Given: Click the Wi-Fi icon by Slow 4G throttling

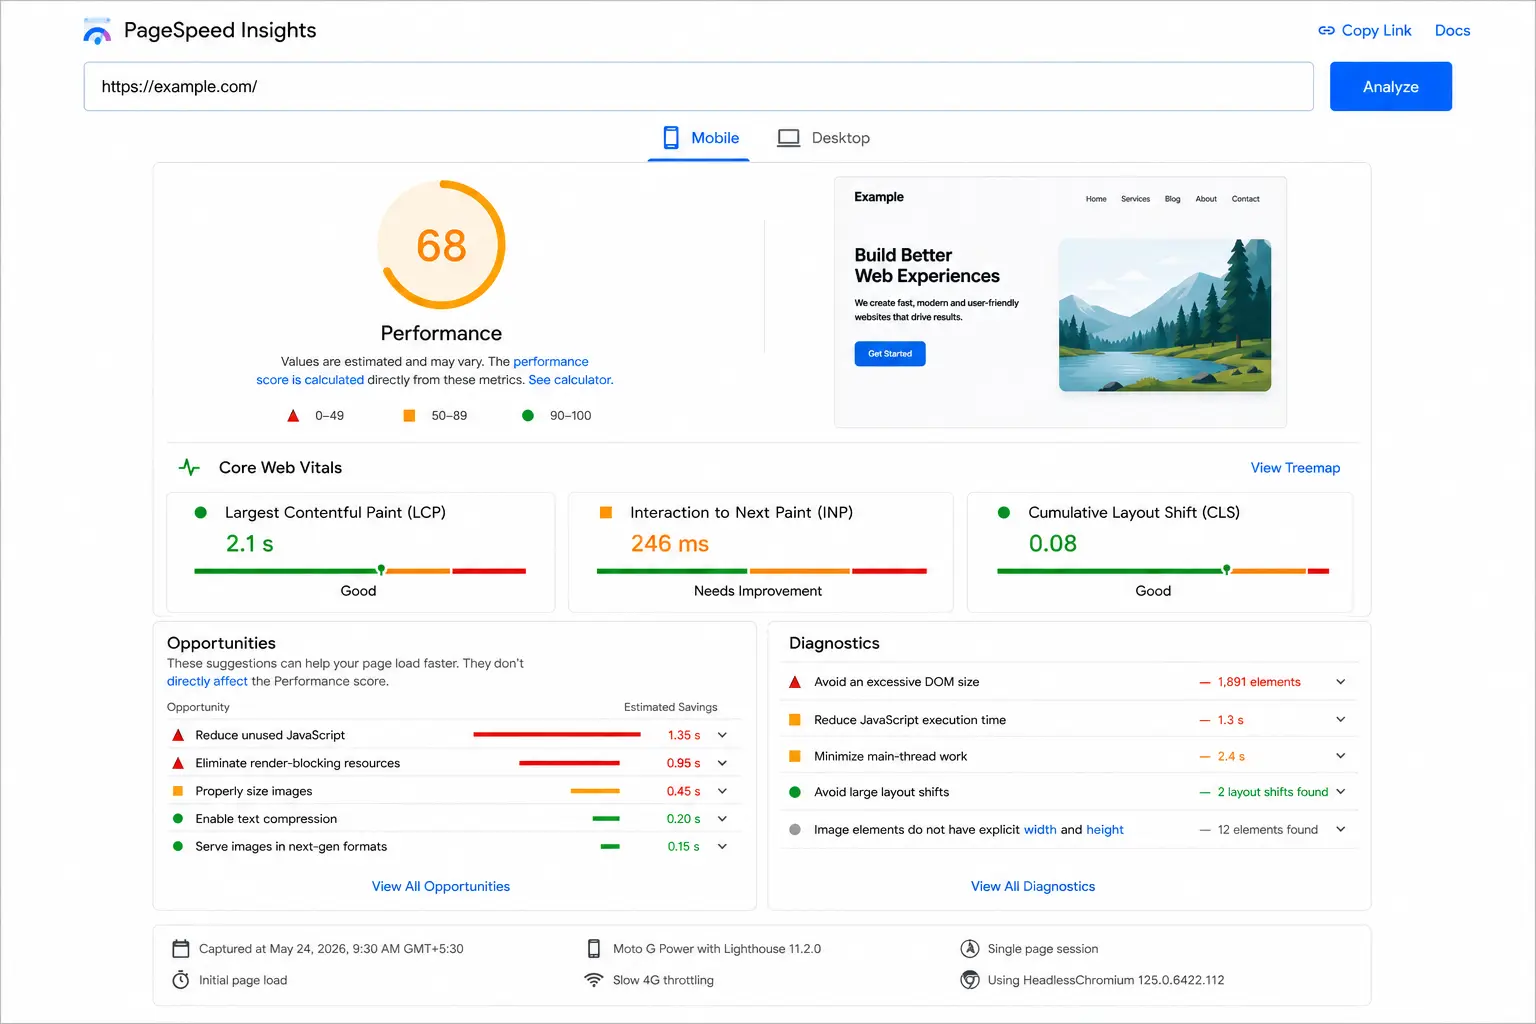Looking at the screenshot, I should point(594,980).
